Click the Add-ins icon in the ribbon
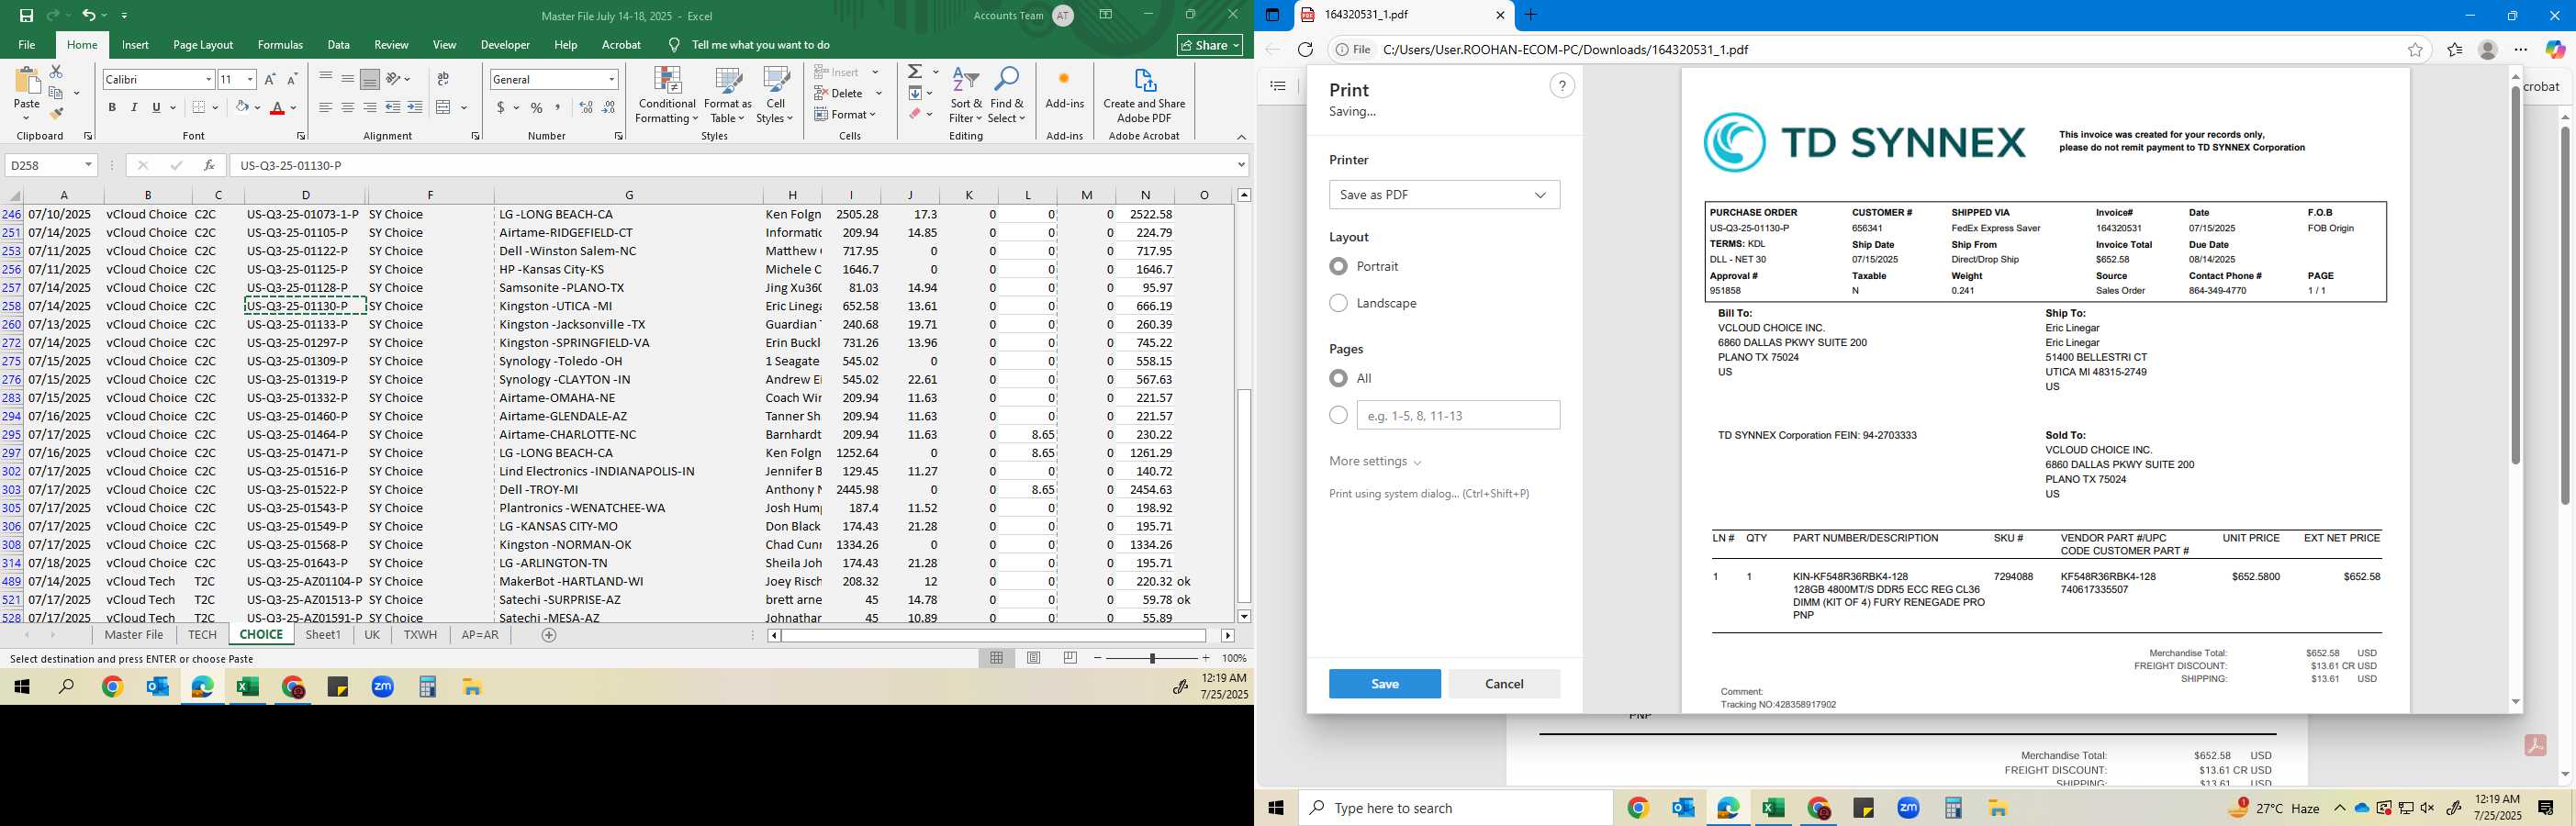Image resolution: width=2576 pixels, height=826 pixels. pyautogui.click(x=1064, y=79)
